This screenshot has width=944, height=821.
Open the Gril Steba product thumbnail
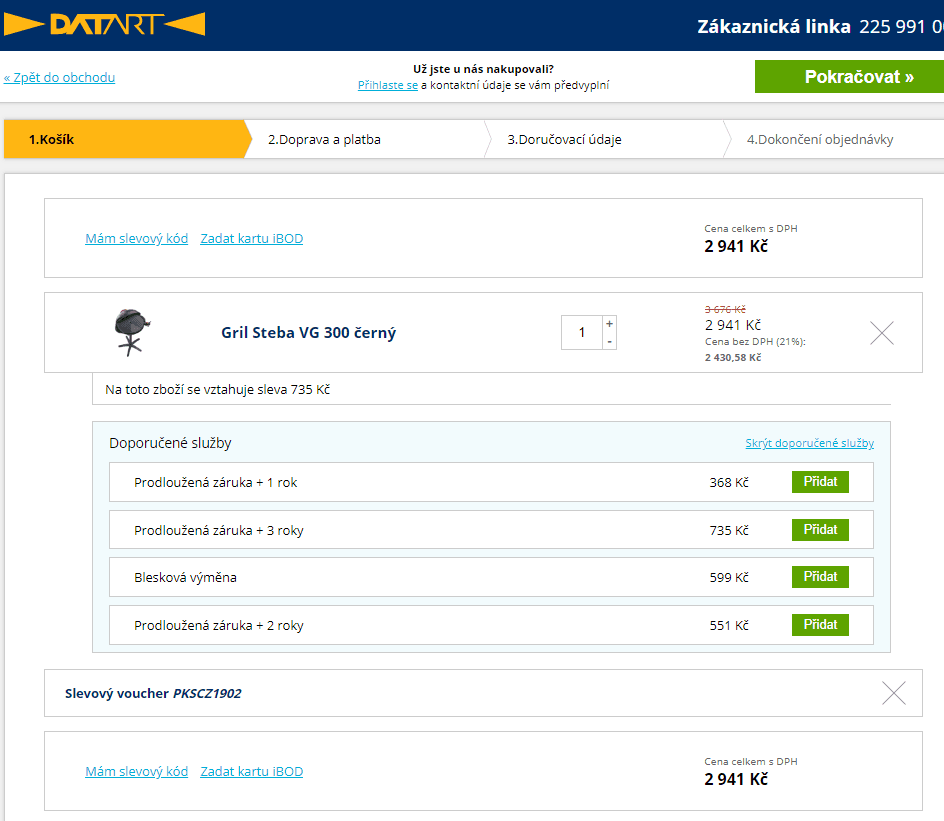pos(132,332)
